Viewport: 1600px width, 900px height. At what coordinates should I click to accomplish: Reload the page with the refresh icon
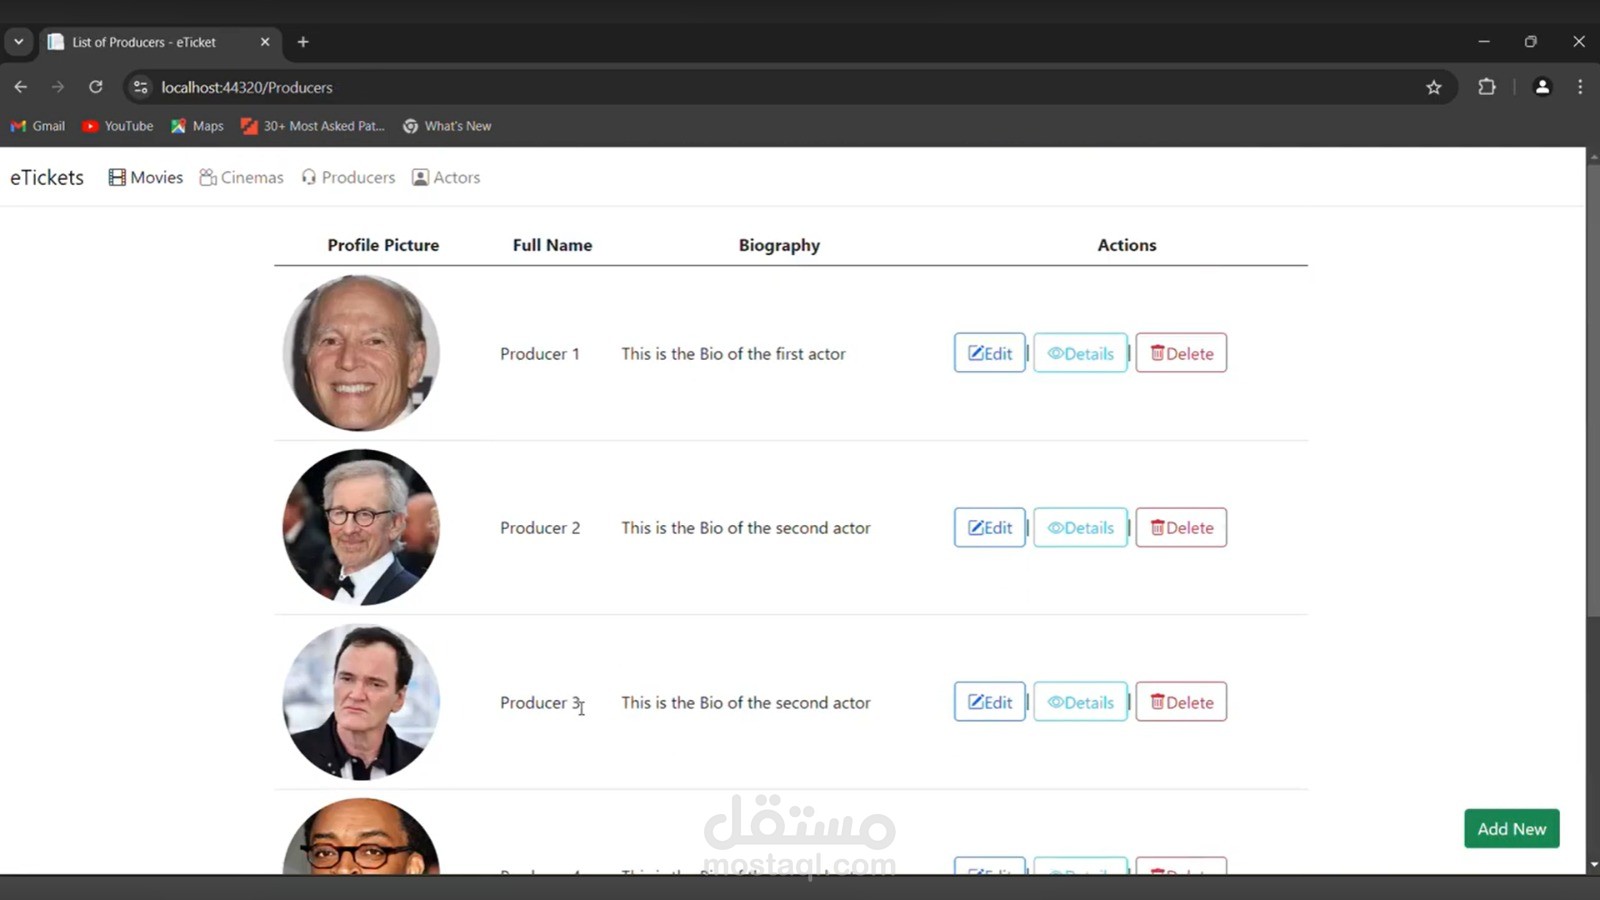(x=95, y=87)
